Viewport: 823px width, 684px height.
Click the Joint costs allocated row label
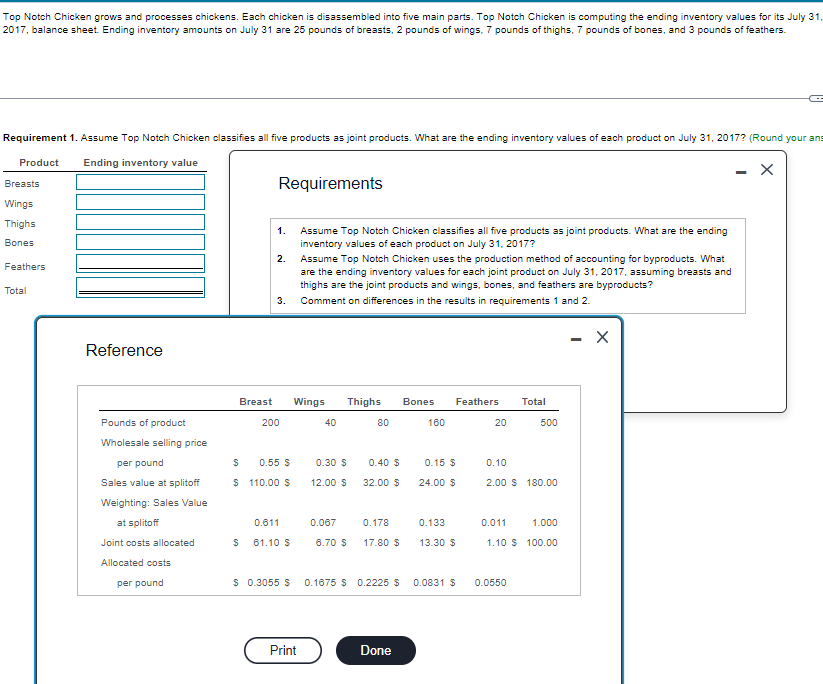(147, 542)
